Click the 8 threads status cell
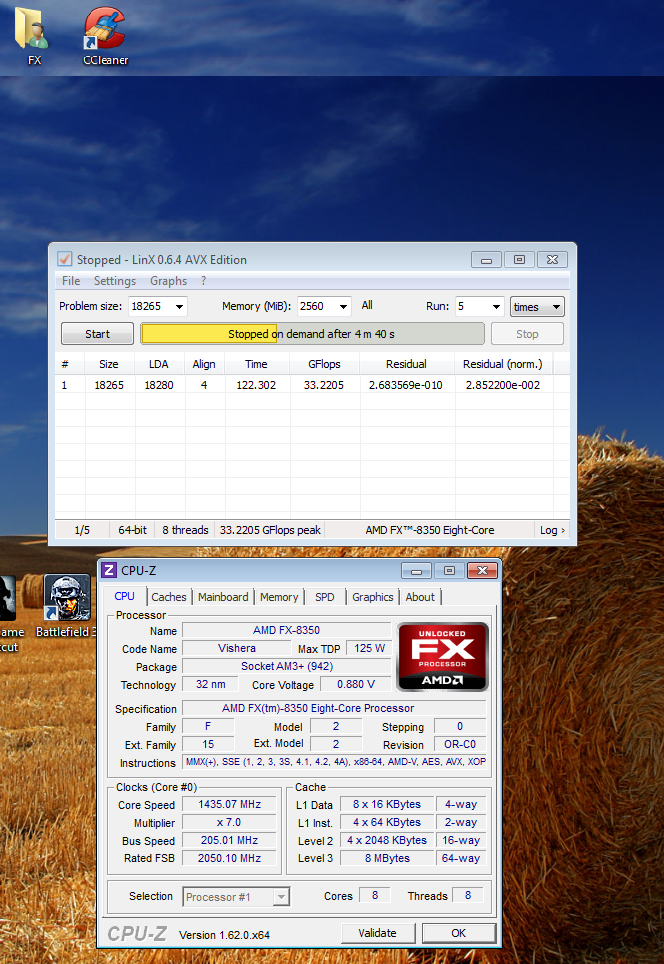 pos(185,530)
